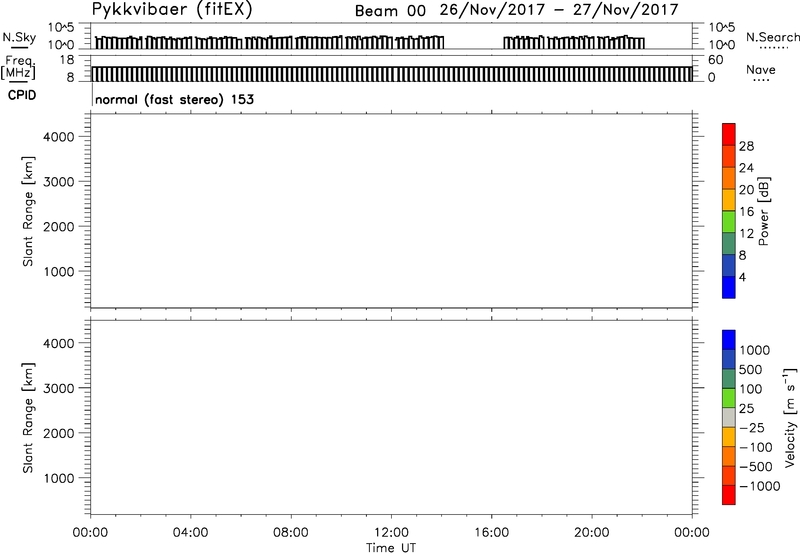The image size is (800, 554).
Task: Click the Velocity colorbar value 1000
Action: 755,350
